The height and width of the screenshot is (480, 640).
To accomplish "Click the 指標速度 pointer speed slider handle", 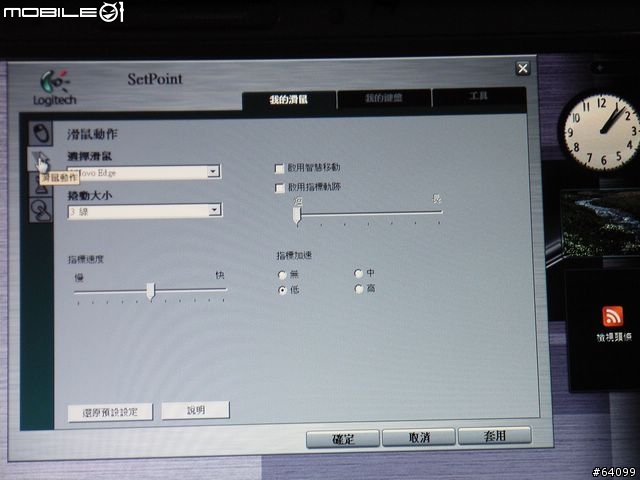I will [151, 291].
